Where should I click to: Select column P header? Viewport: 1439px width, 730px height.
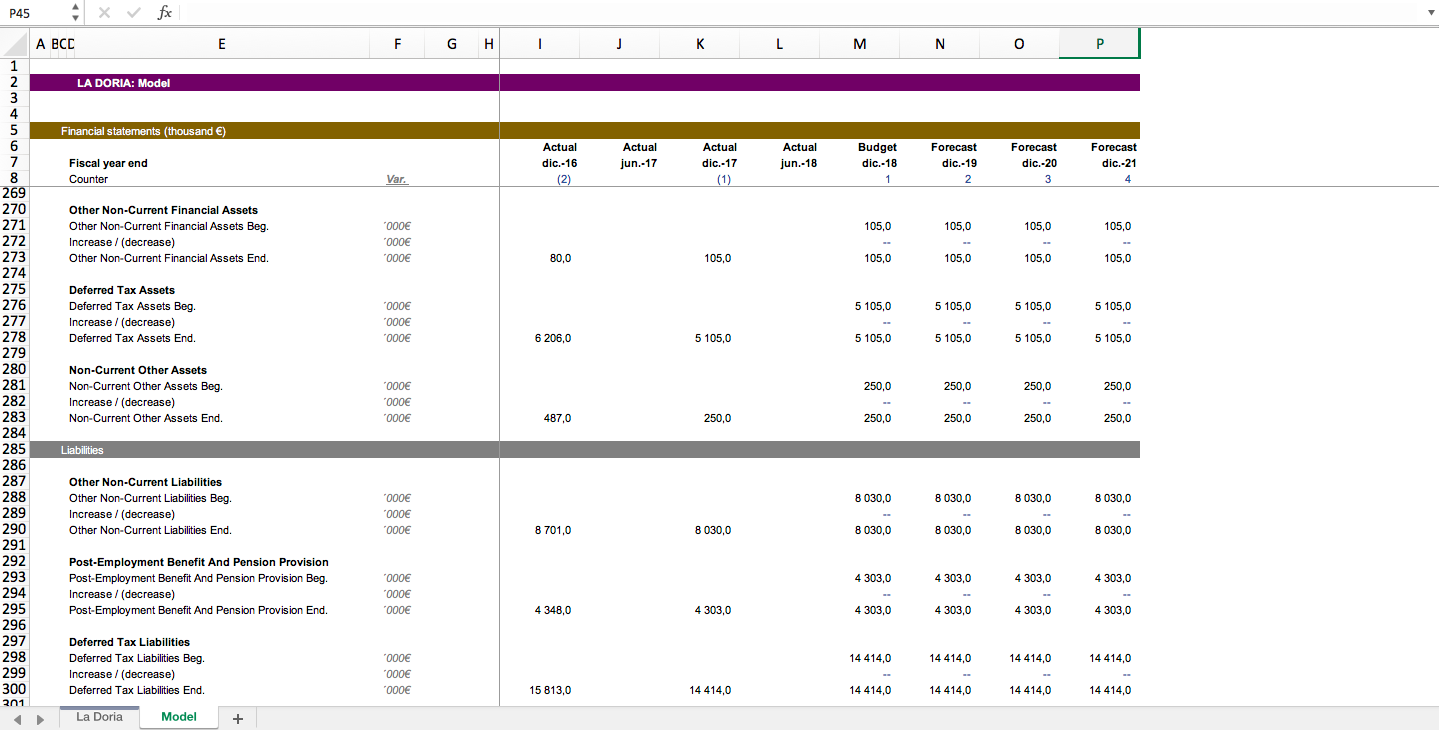tap(1100, 44)
